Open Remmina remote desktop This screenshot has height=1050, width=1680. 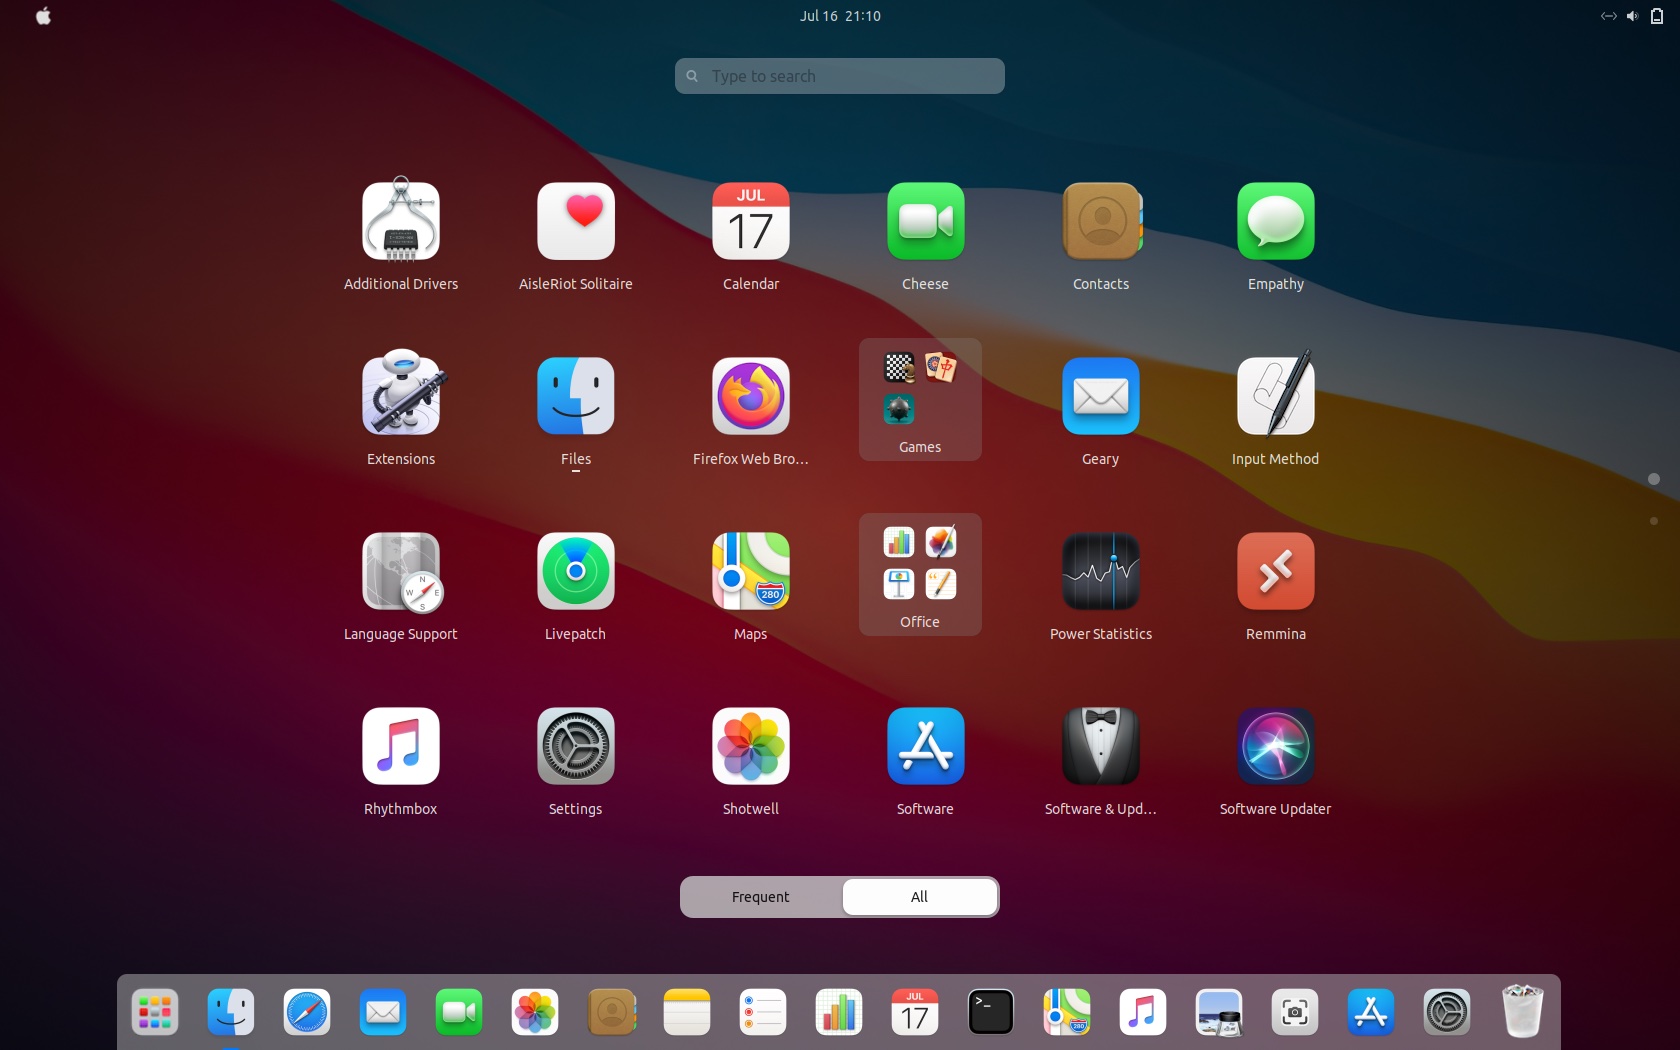pyautogui.click(x=1276, y=571)
